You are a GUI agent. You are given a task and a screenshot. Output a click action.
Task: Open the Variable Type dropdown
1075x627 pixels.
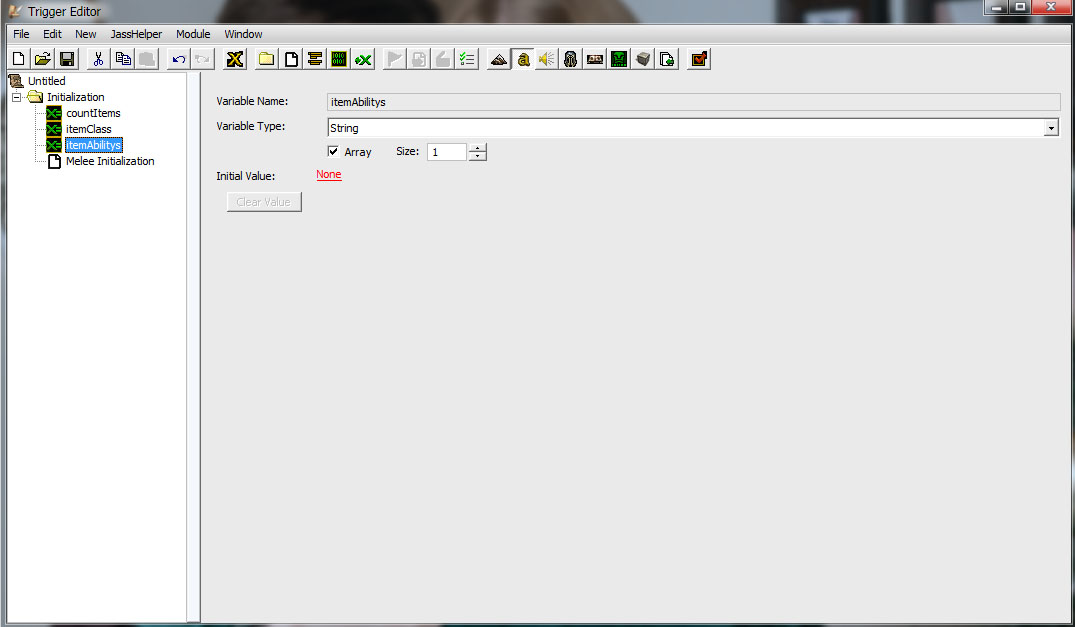pos(1051,128)
